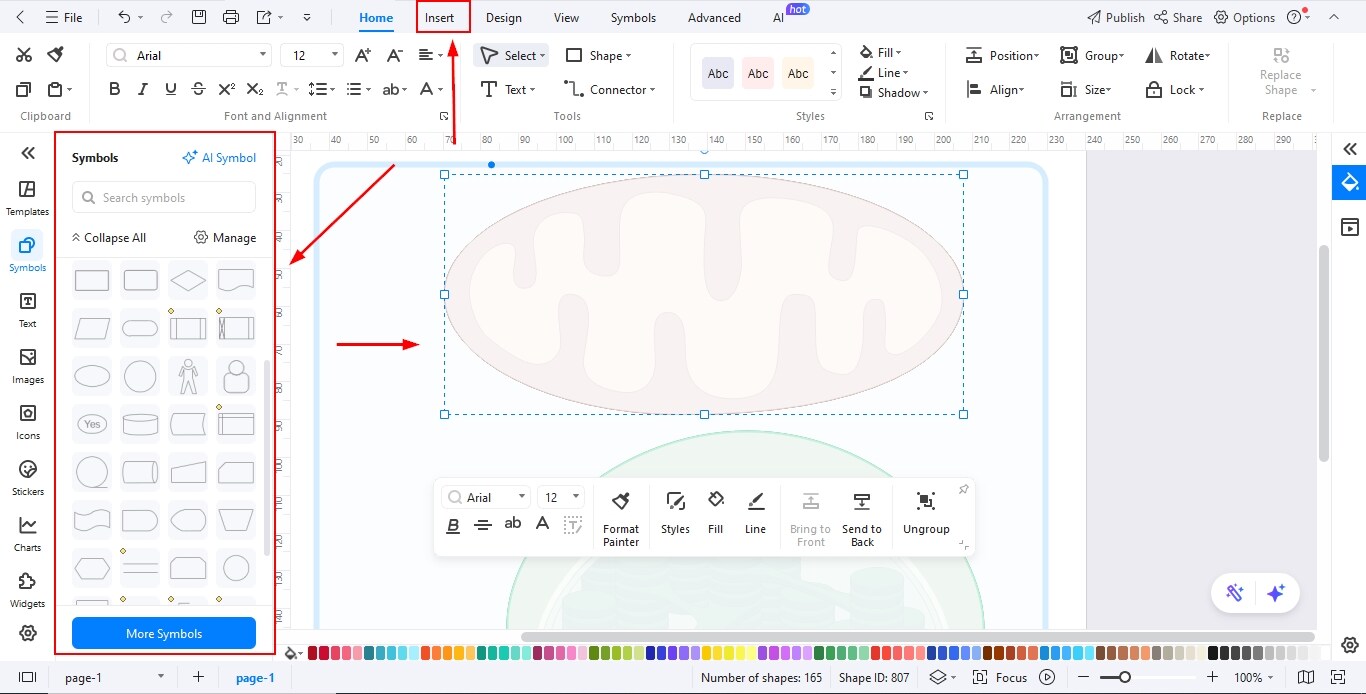Toggle underline formatting
Image resolution: width=1366 pixels, height=694 pixels.
point(170,88)
